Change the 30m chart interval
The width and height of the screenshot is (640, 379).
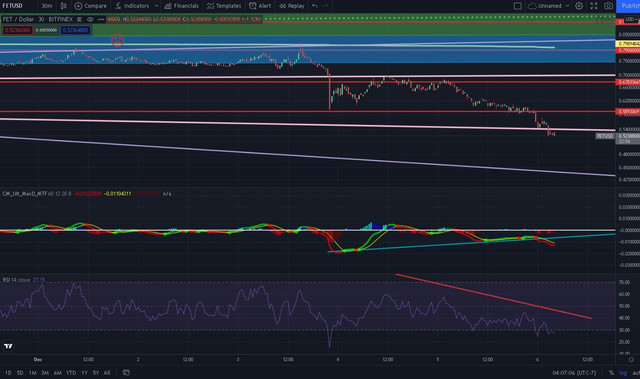click(x=47, y=6)
